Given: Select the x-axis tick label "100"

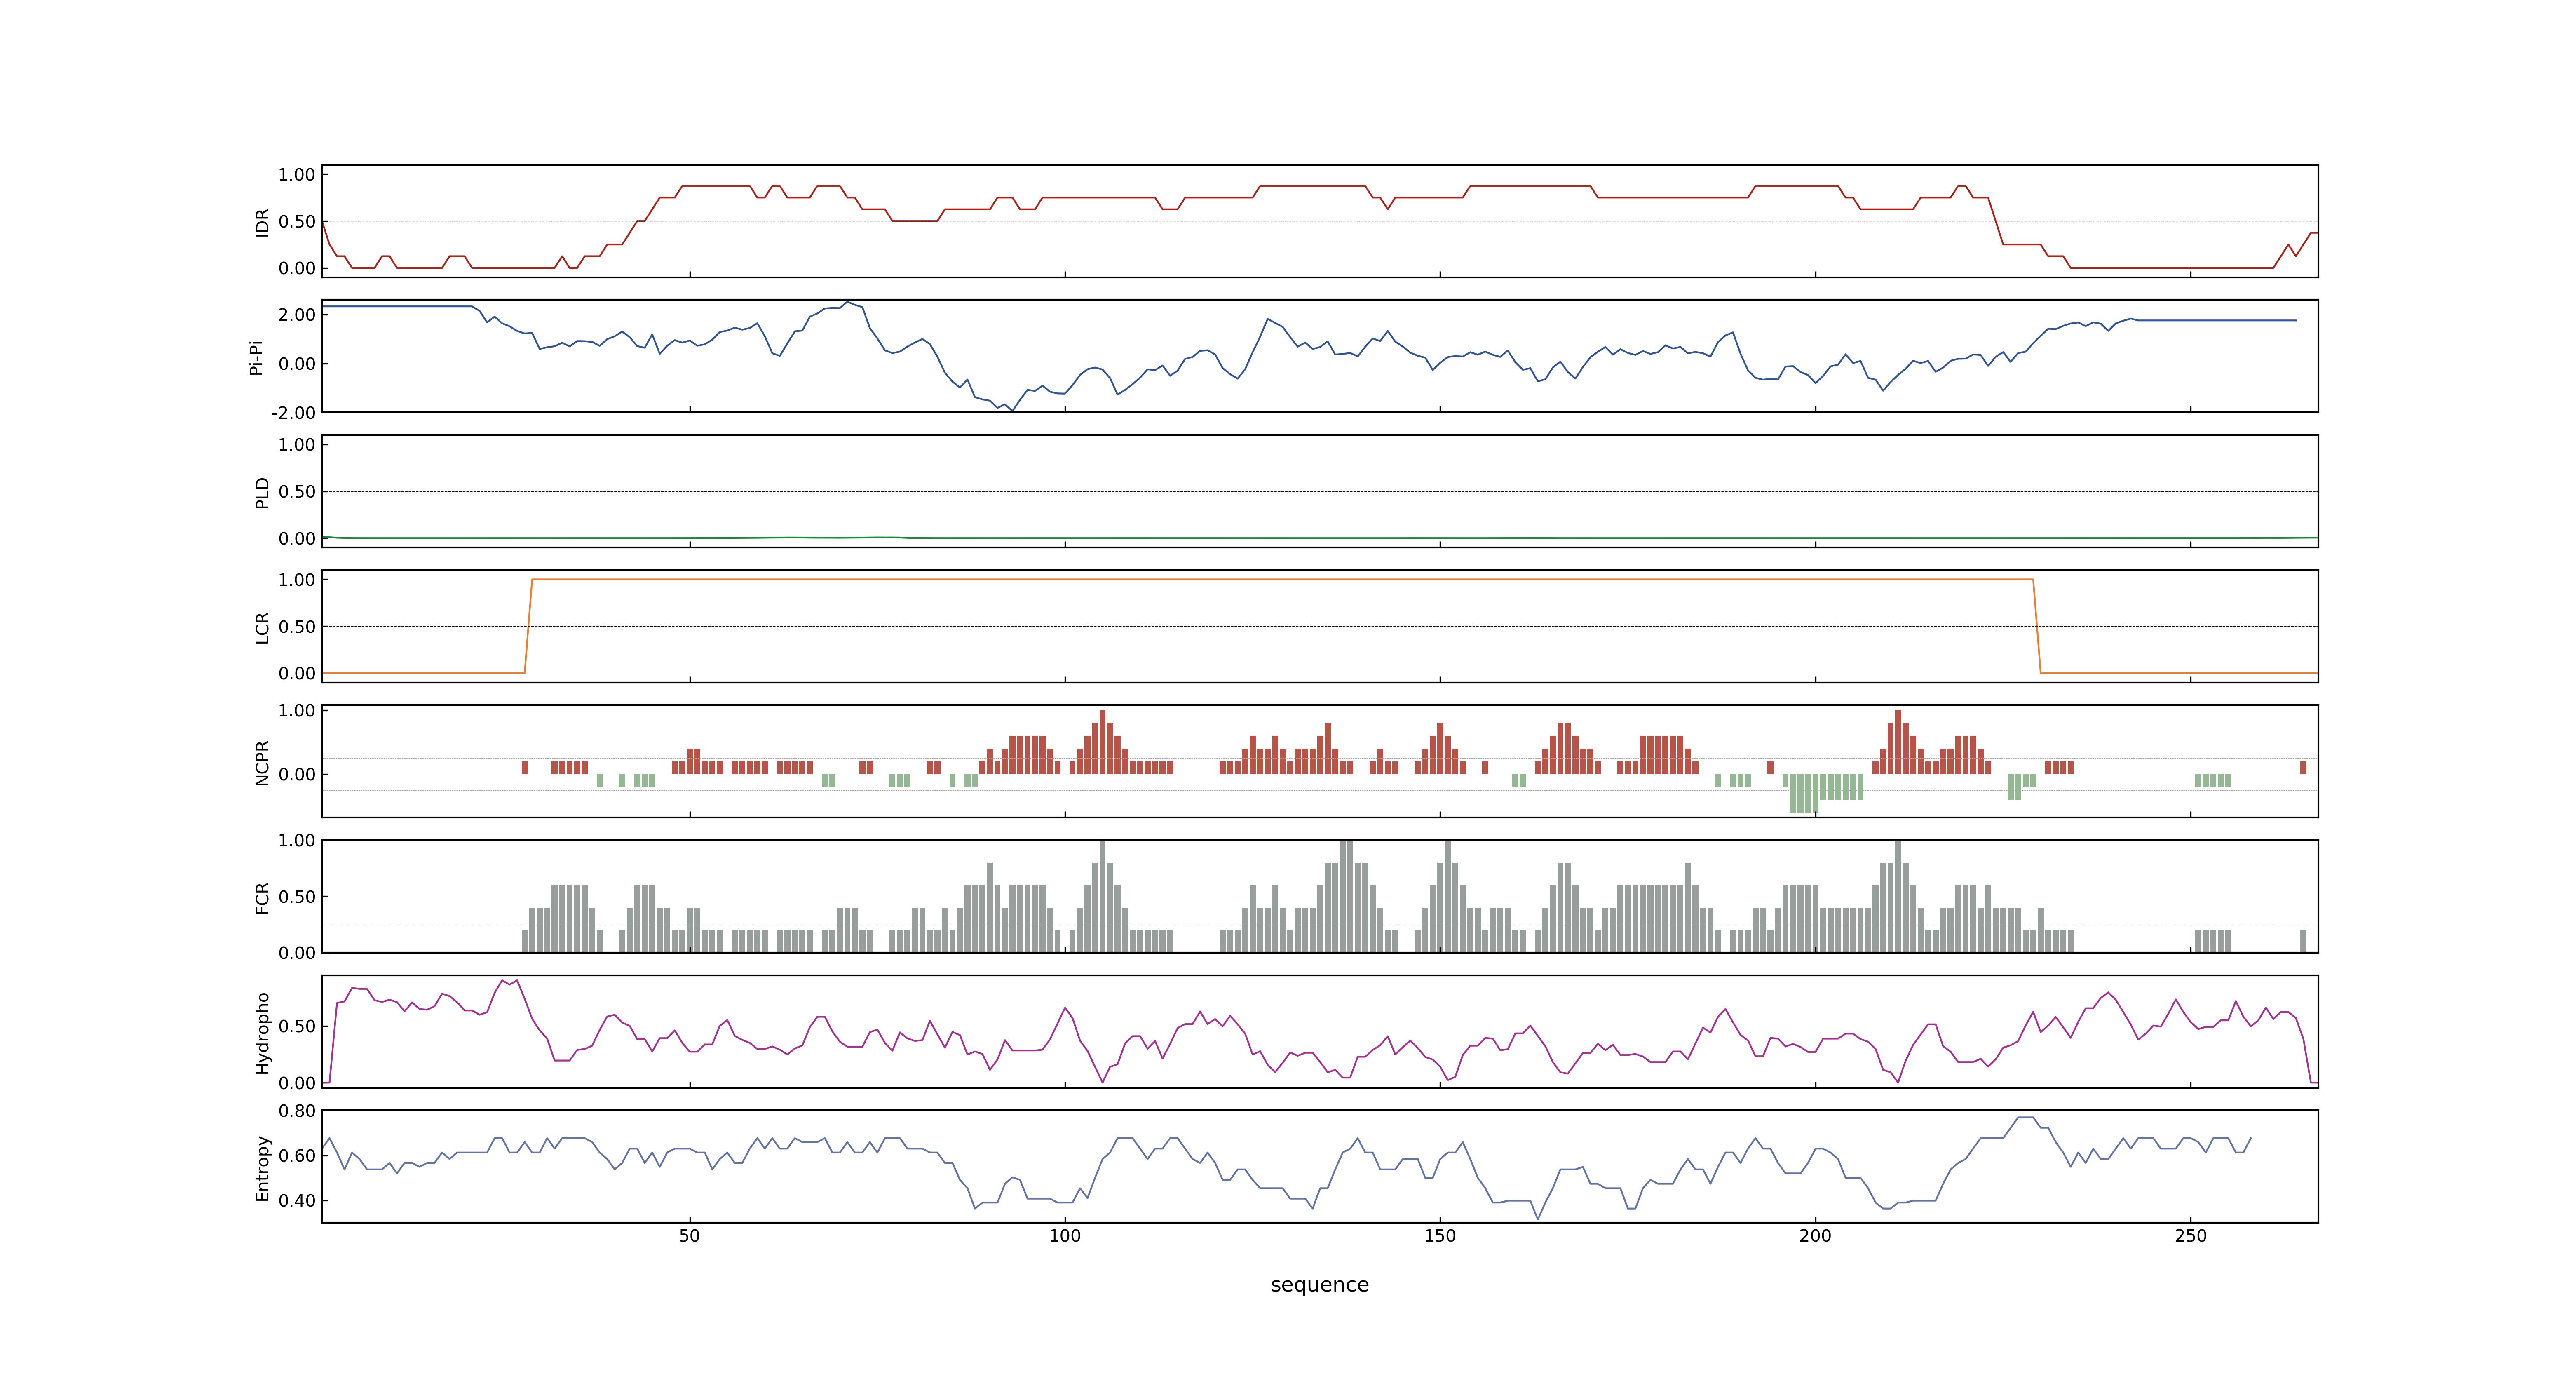Looking at the screenshot, I should click(x=1064, y=1236).
